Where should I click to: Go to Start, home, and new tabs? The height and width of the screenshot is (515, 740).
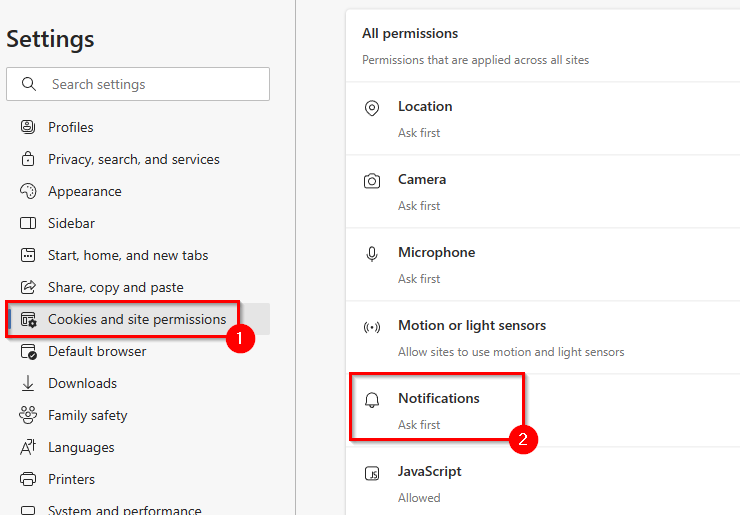point(128,255)
